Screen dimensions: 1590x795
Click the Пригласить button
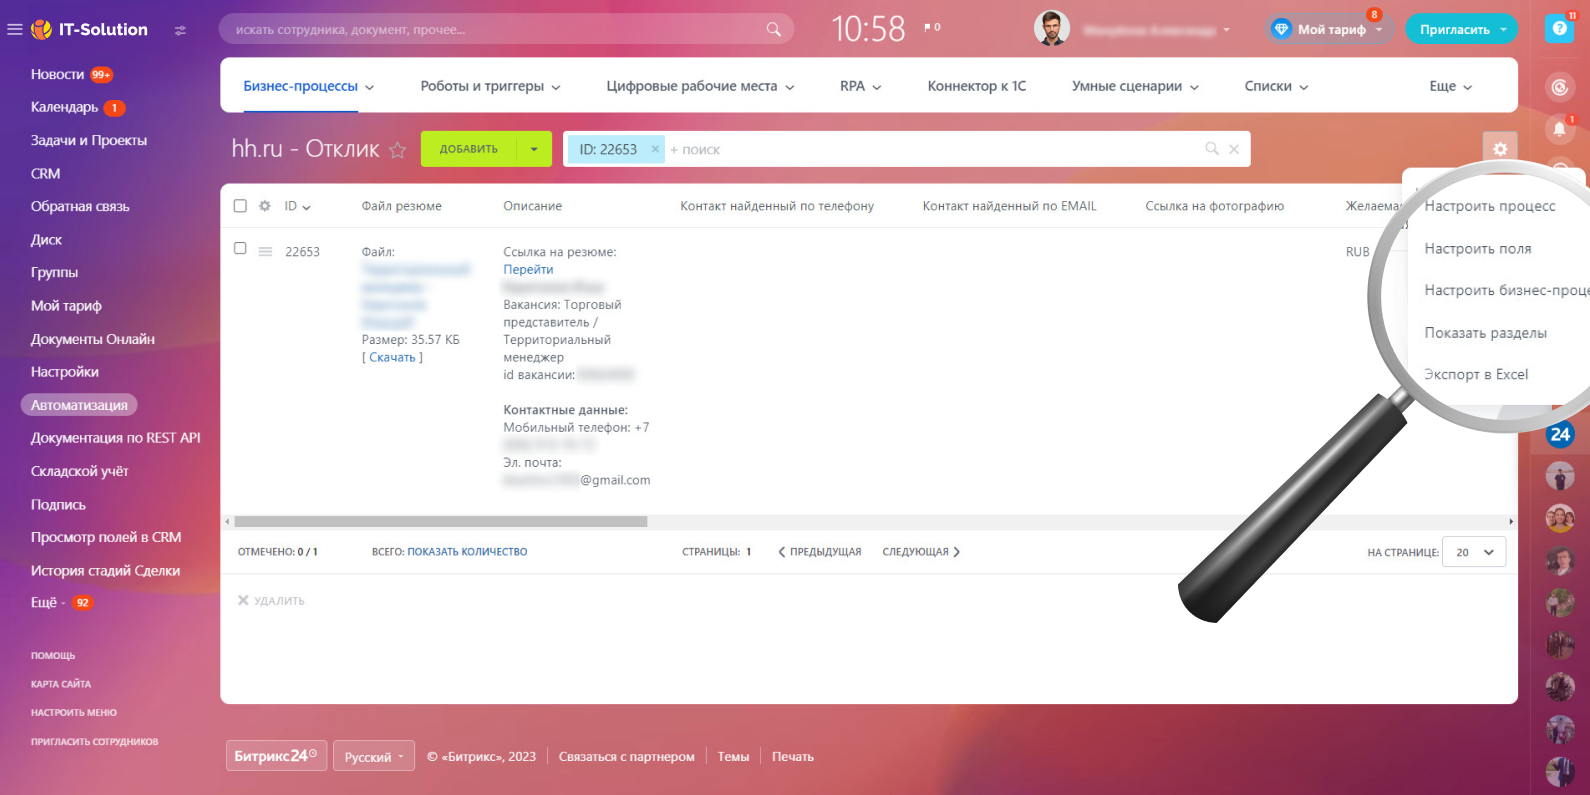pyautogui.click(x=1461, y=29)
